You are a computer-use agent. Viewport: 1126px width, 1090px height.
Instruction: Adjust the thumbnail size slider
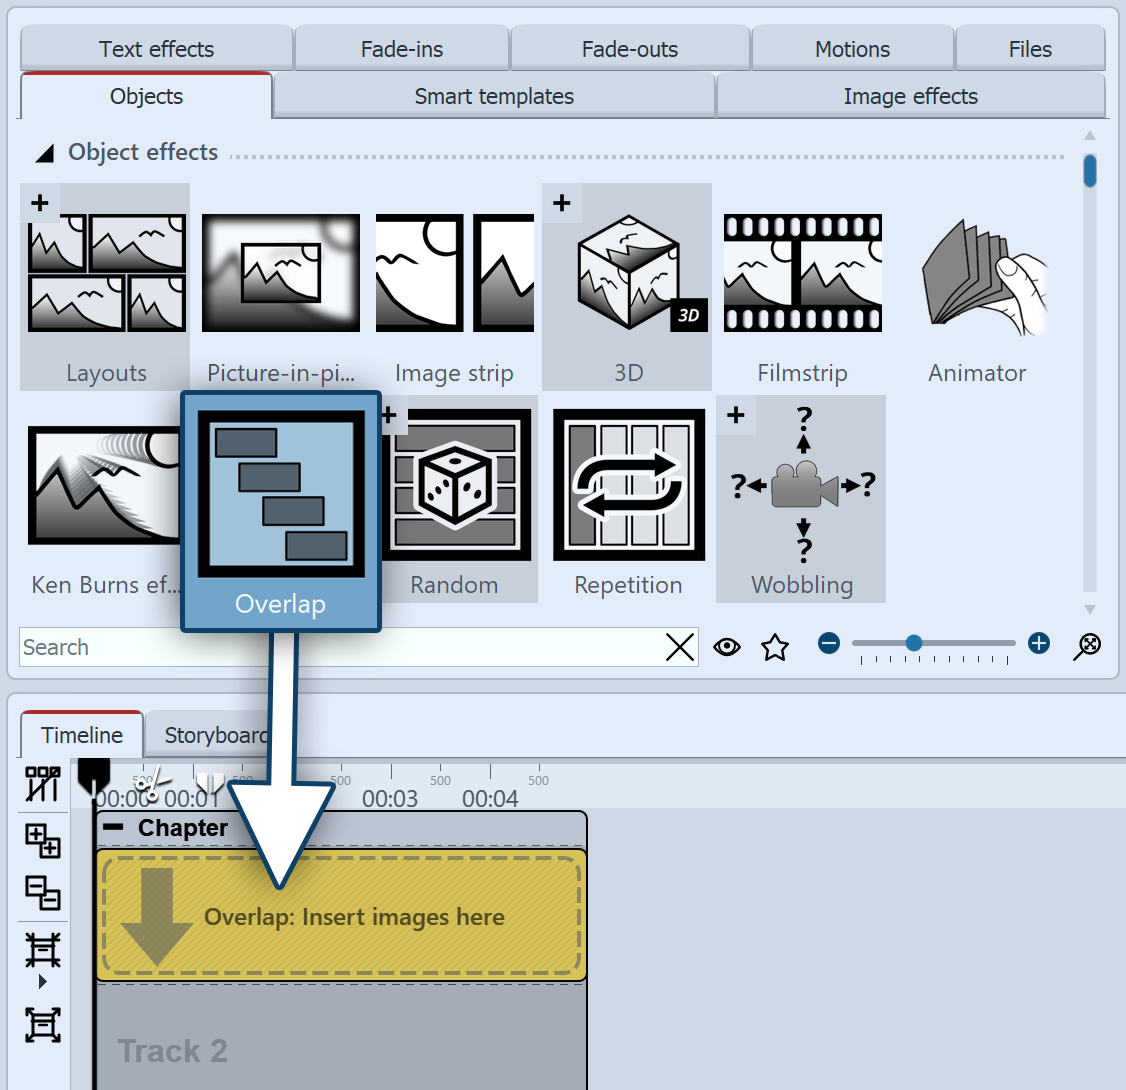click(915, 644)
